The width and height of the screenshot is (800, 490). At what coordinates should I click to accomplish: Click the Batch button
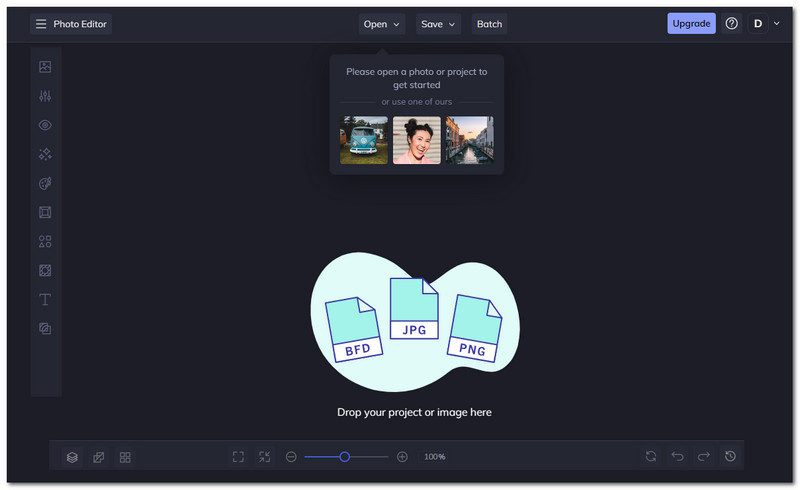pos(489,24)
